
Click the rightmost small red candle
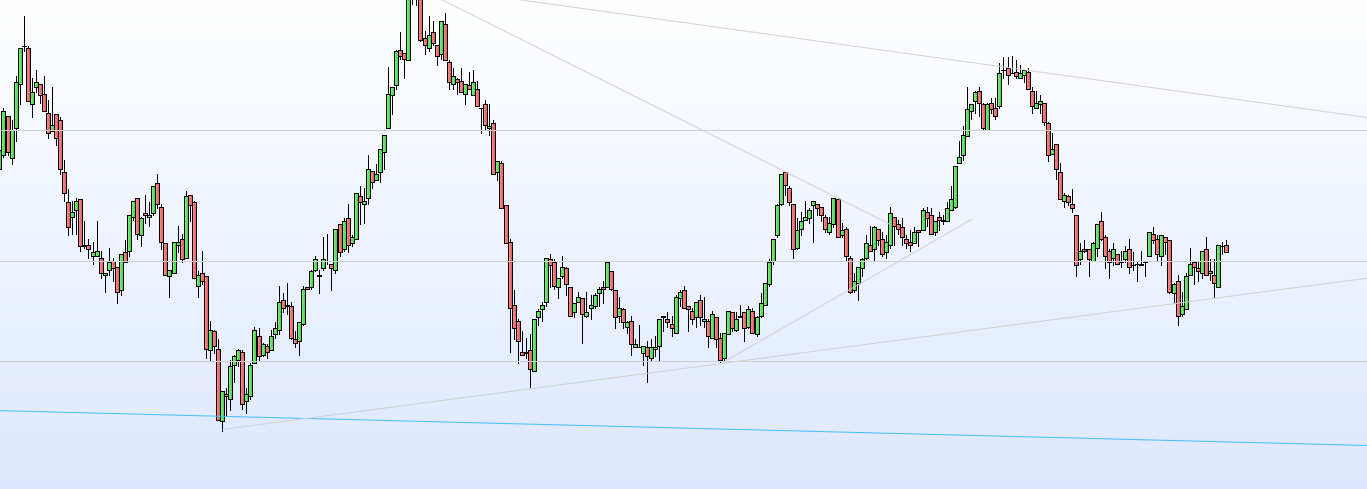click(1226, 248)
